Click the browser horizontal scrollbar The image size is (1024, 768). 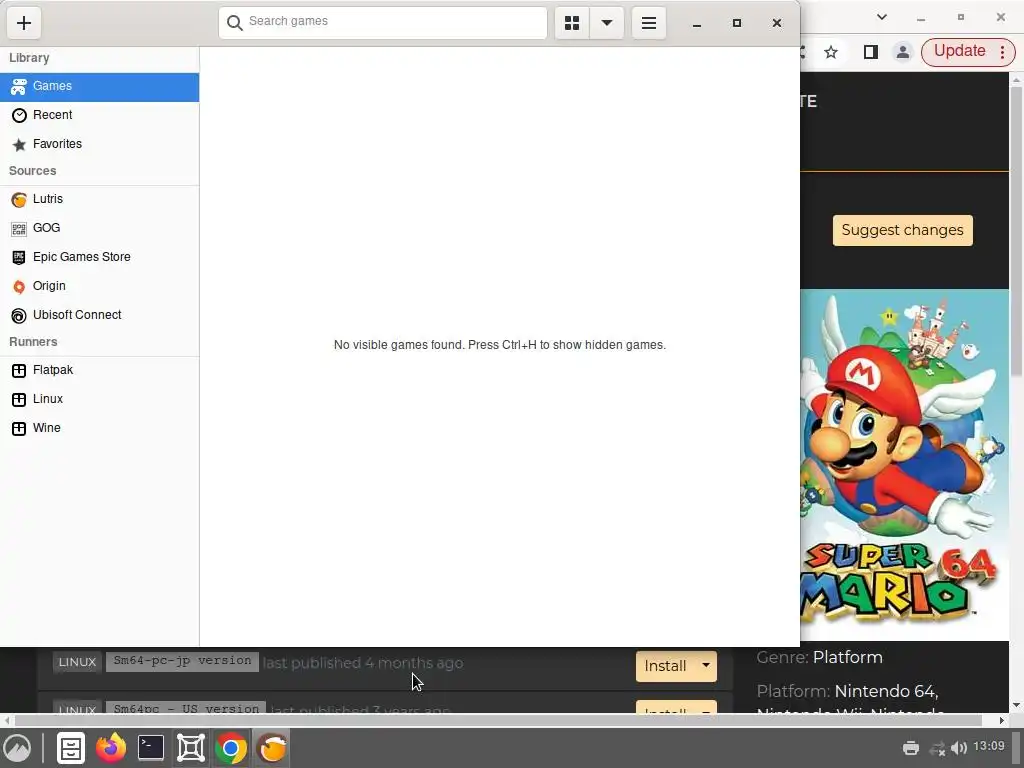498,720
